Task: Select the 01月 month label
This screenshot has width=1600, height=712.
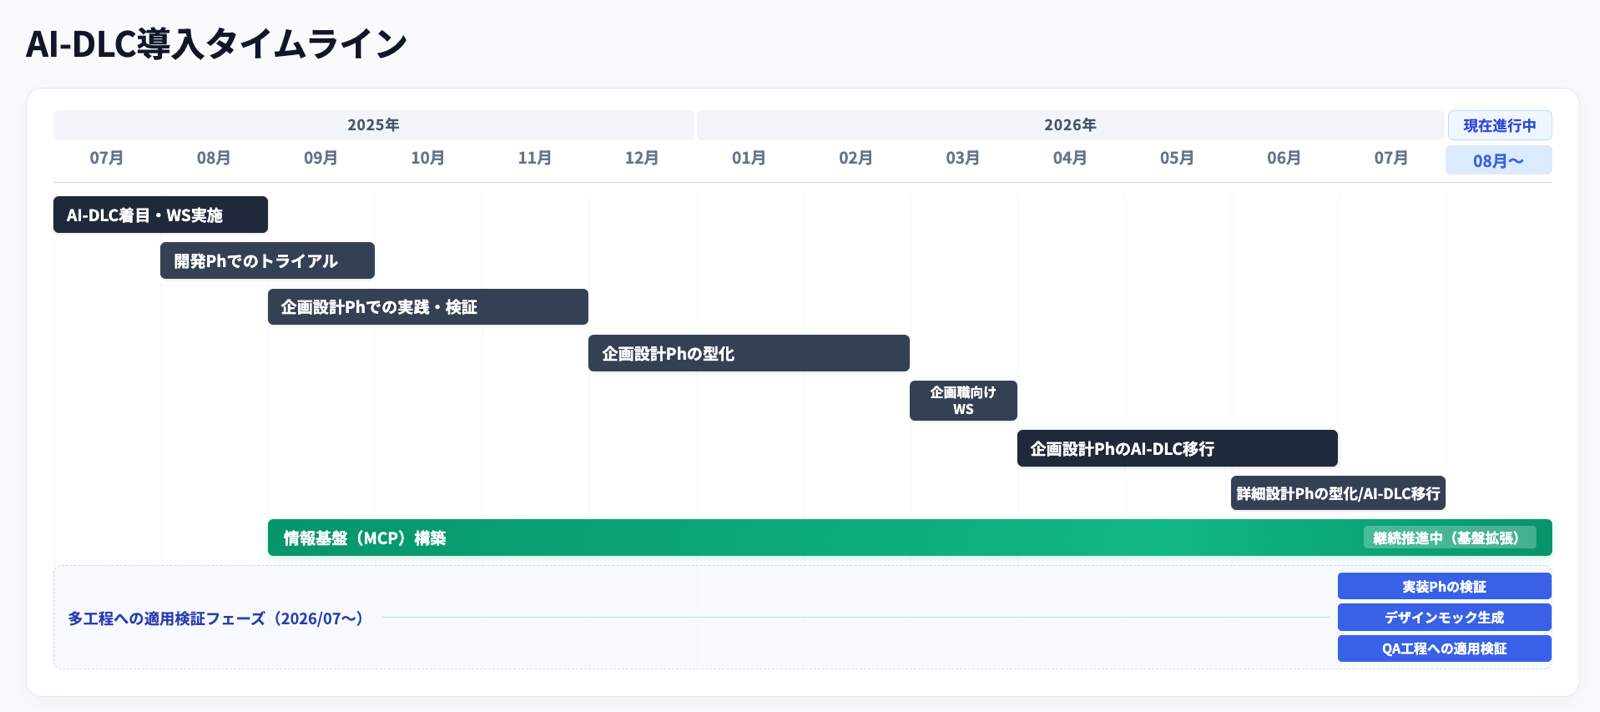Action: (748, 158)
